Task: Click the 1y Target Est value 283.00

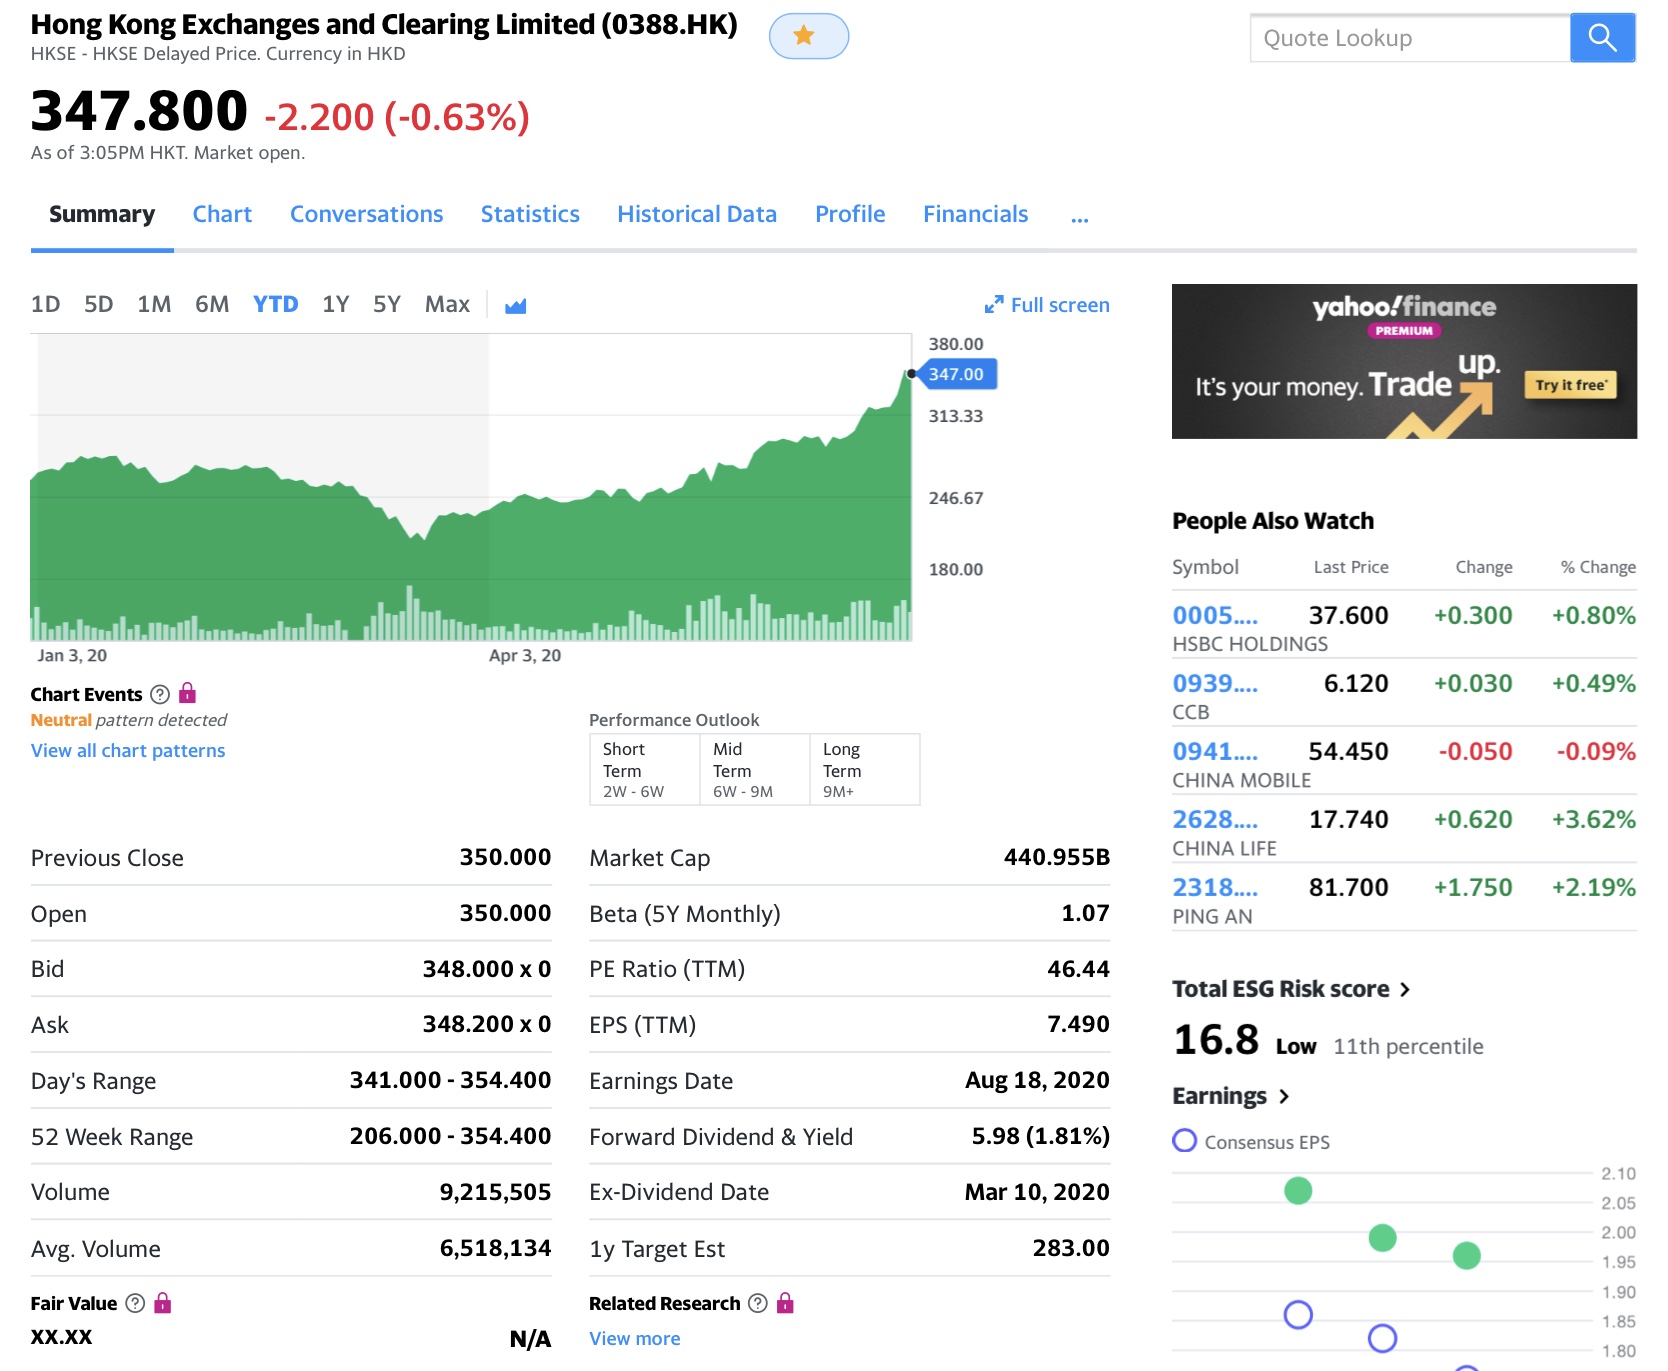Action: pos(1071,1248)
